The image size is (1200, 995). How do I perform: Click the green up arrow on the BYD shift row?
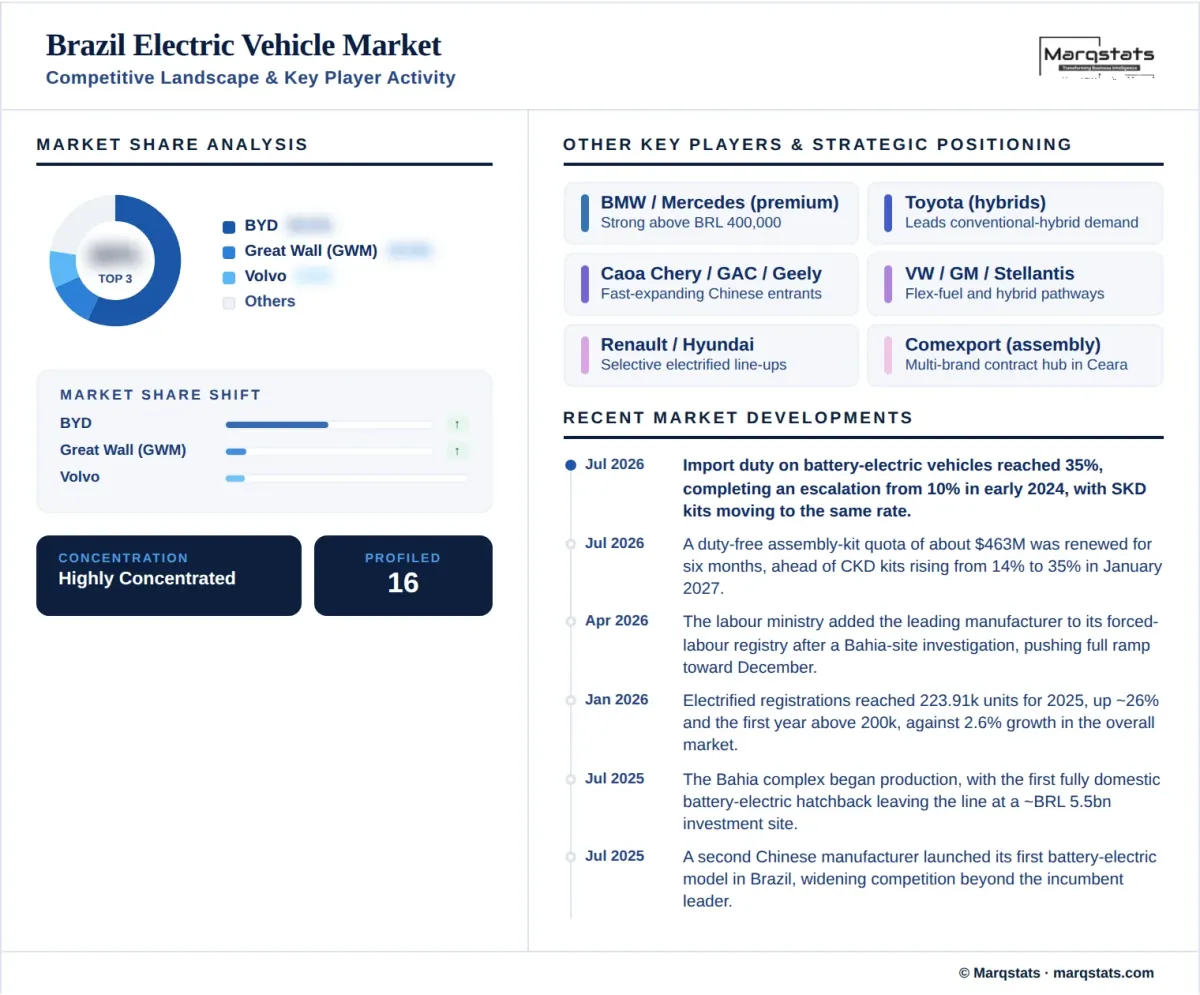pos(457,424)
